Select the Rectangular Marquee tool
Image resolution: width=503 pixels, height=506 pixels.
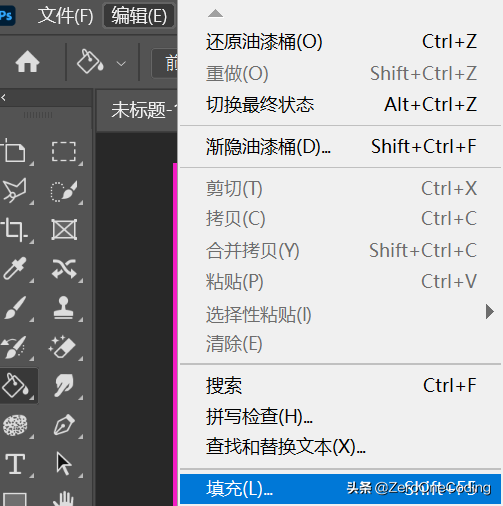[x=64, y=152]
